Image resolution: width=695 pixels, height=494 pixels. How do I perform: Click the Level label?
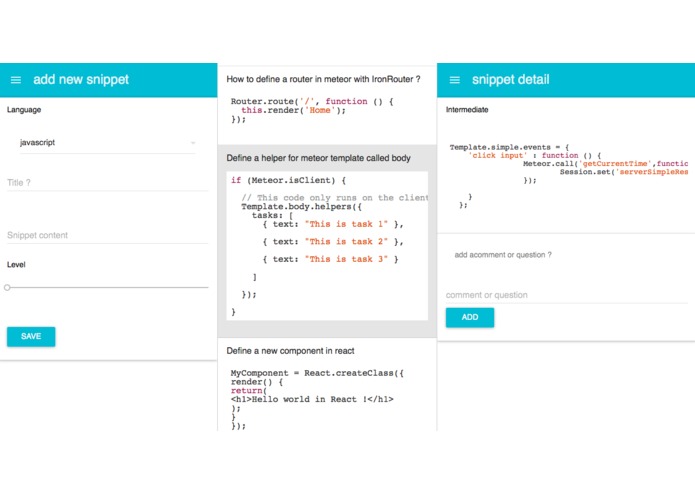click(x=16, y=265)
